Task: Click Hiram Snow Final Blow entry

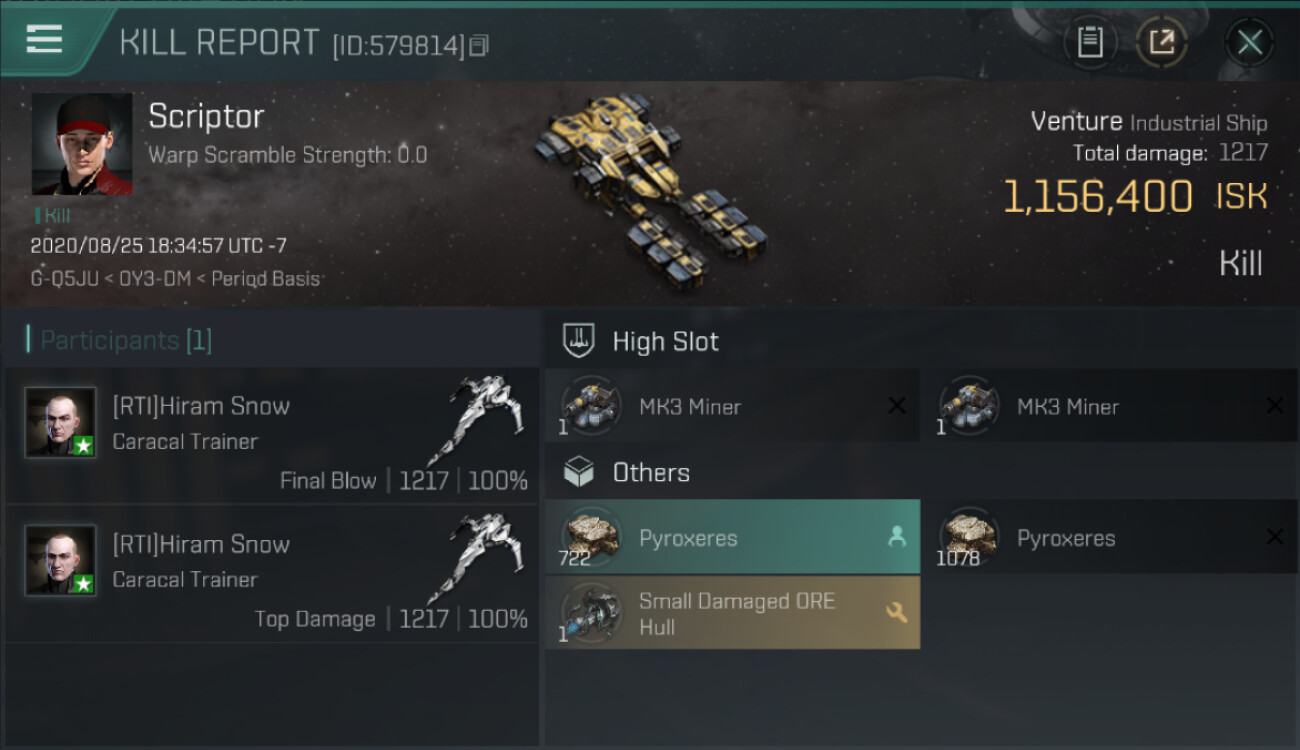Action: [x=272, y=436]
